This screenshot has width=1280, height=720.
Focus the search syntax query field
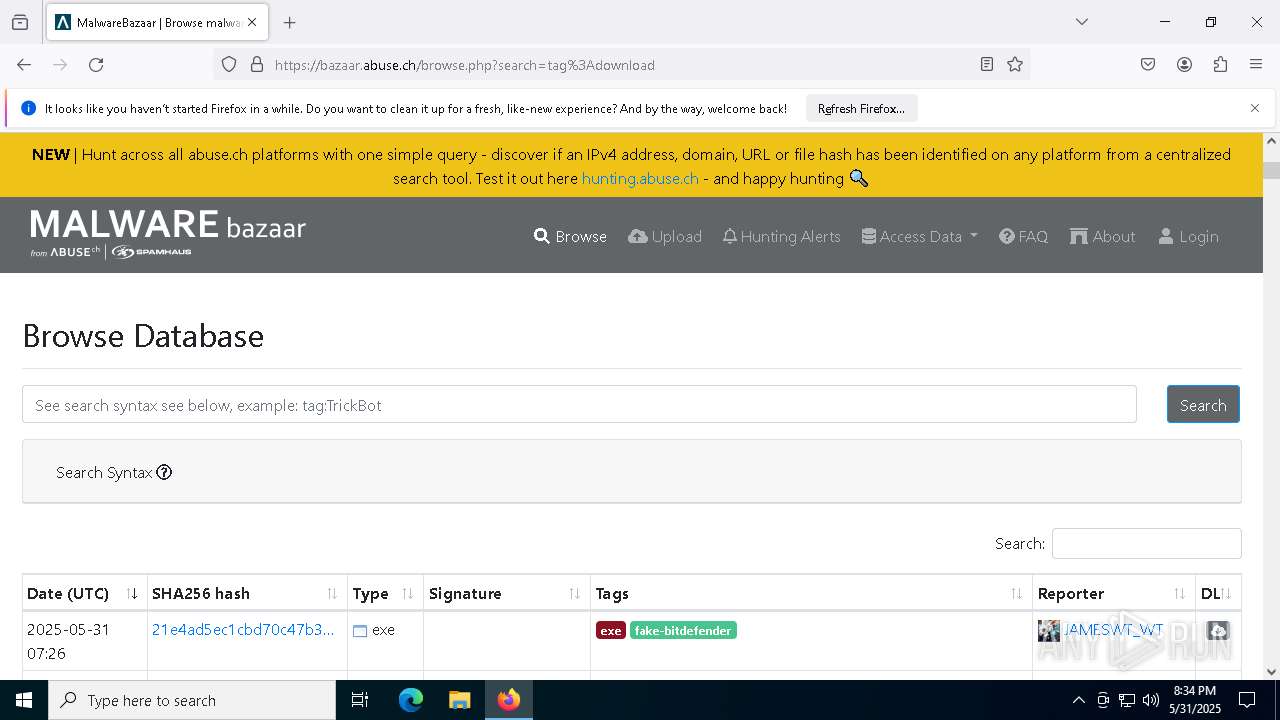(x=579, y=405)
